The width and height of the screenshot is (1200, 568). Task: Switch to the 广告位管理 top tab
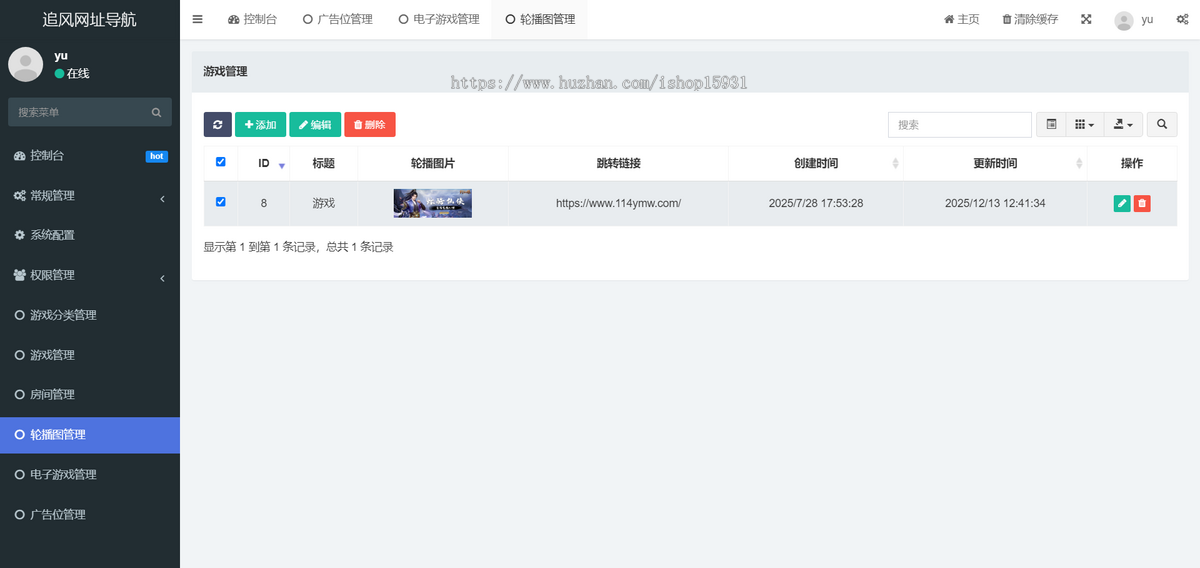point(337,19)
